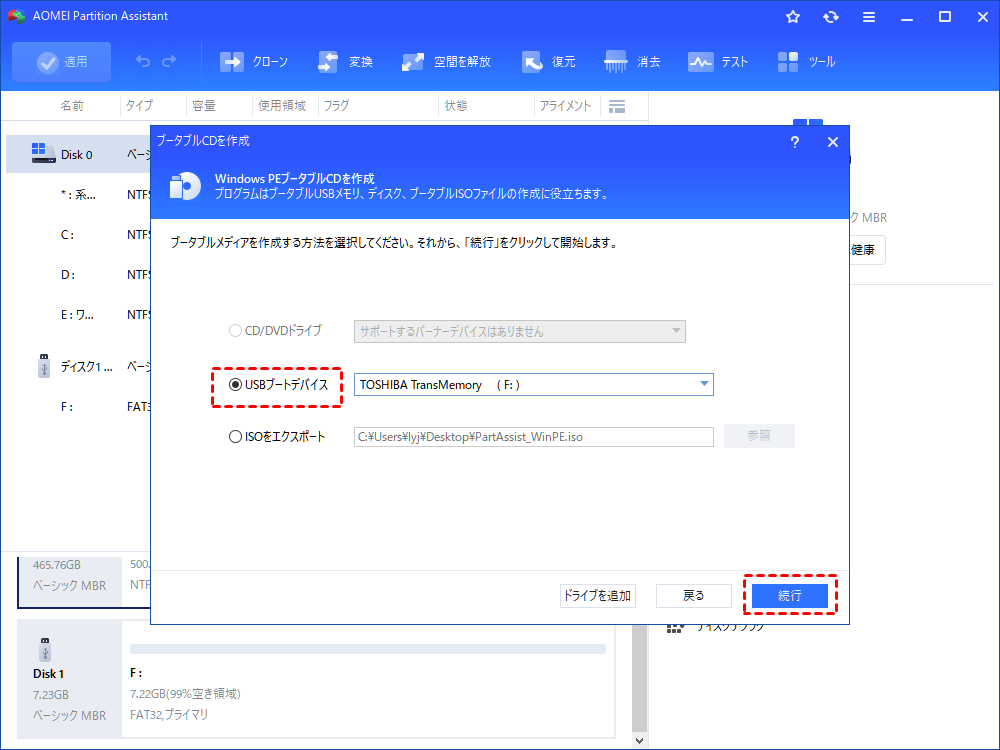Image resolution: width=1000 pixels, height=750 pixels.
Task: Open the 空間を解放 toolbar item
Action: (x=446, y=62)
